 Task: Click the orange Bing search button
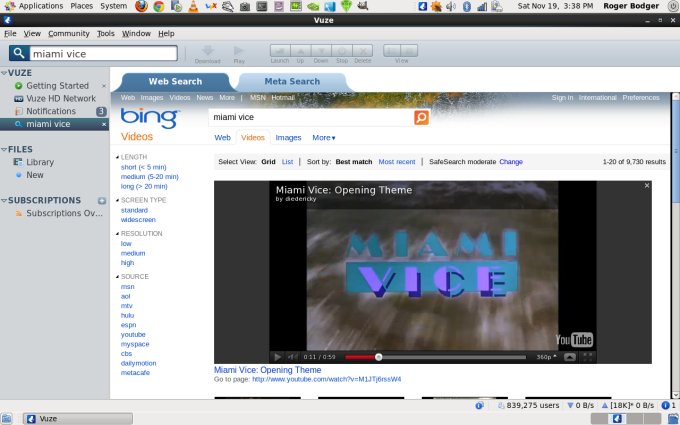(x=422, y=117)
